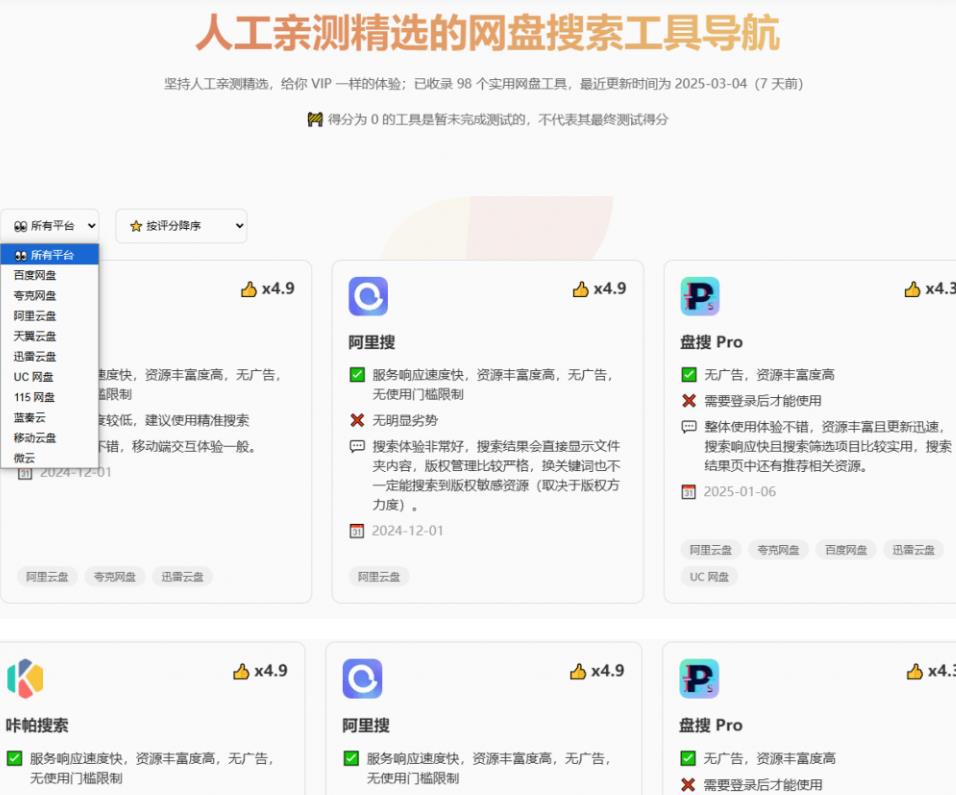
Task: Click page heading 人工亲测精选的网盘搜索工具导航
Action: coord(488,33)
